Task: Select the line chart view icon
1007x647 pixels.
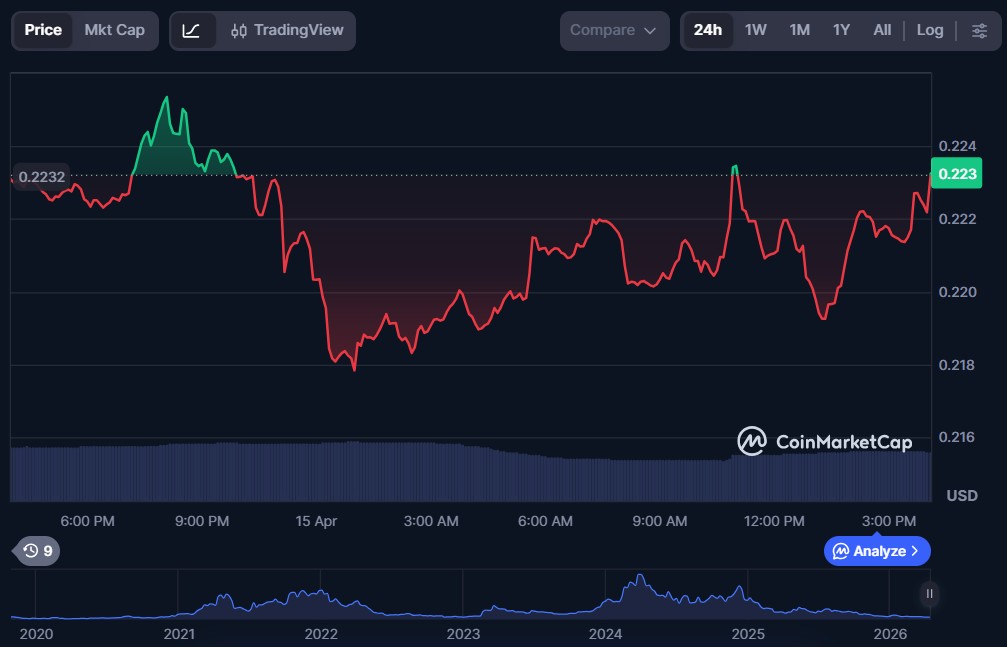Action: (x=192, y=31)
